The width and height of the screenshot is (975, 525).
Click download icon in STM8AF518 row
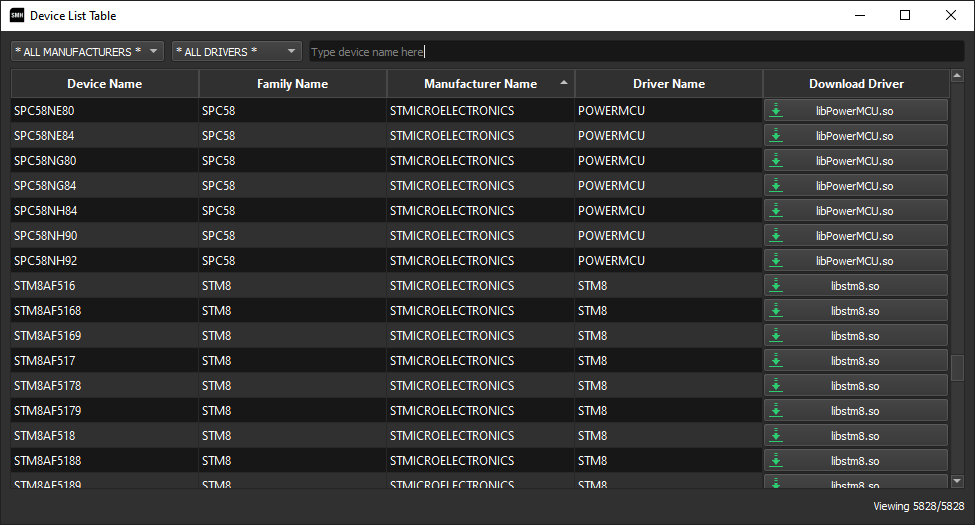[x=776, y=435]
